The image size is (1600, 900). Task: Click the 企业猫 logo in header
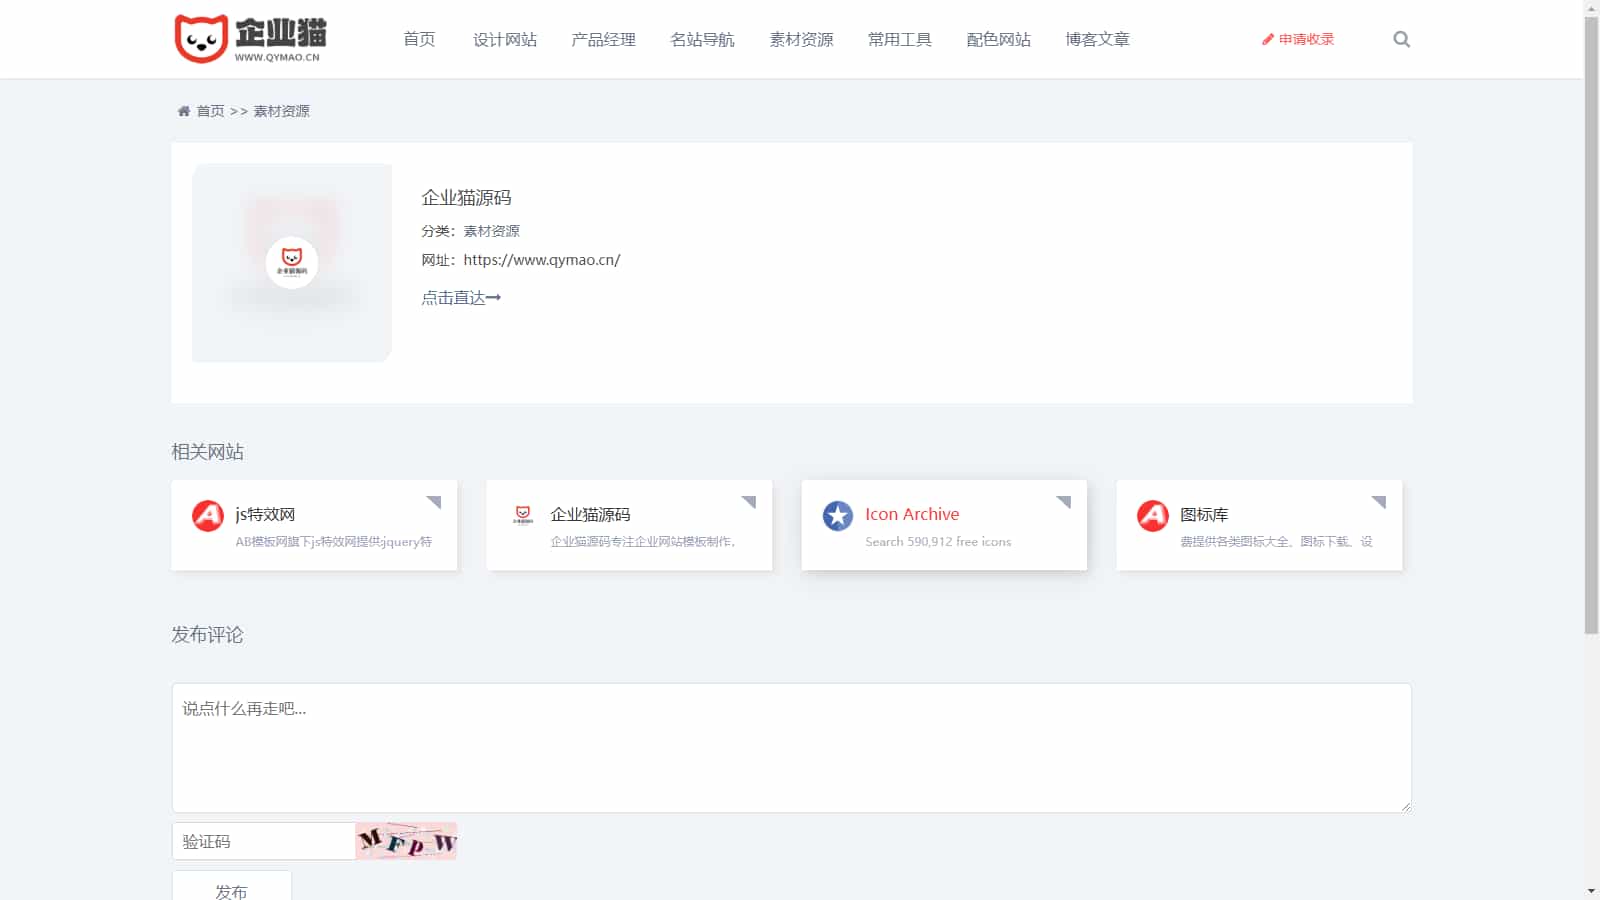(x=250, y=39)
